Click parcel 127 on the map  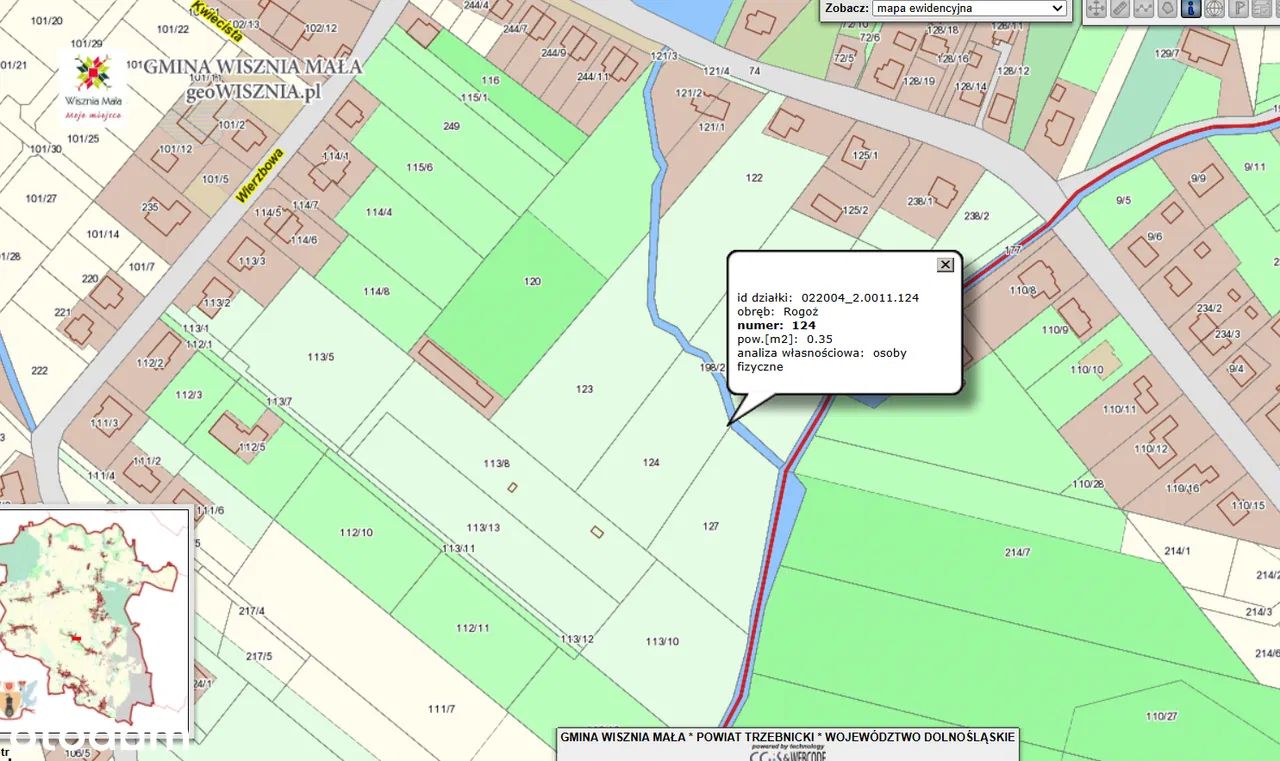pos(711,526)
